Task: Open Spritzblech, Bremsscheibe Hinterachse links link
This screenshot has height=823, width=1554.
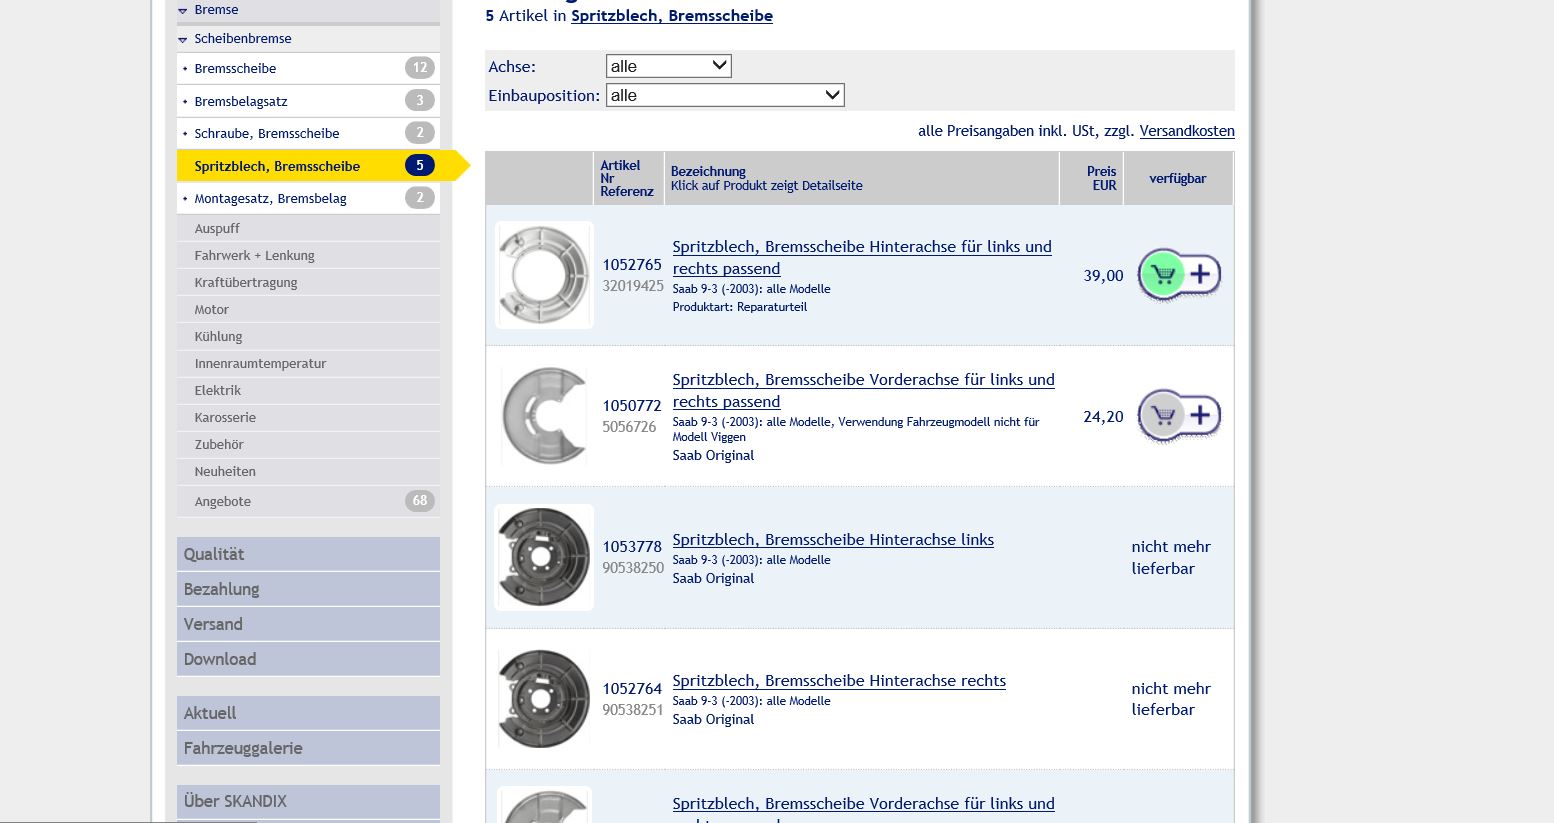Action: (833, 540)
